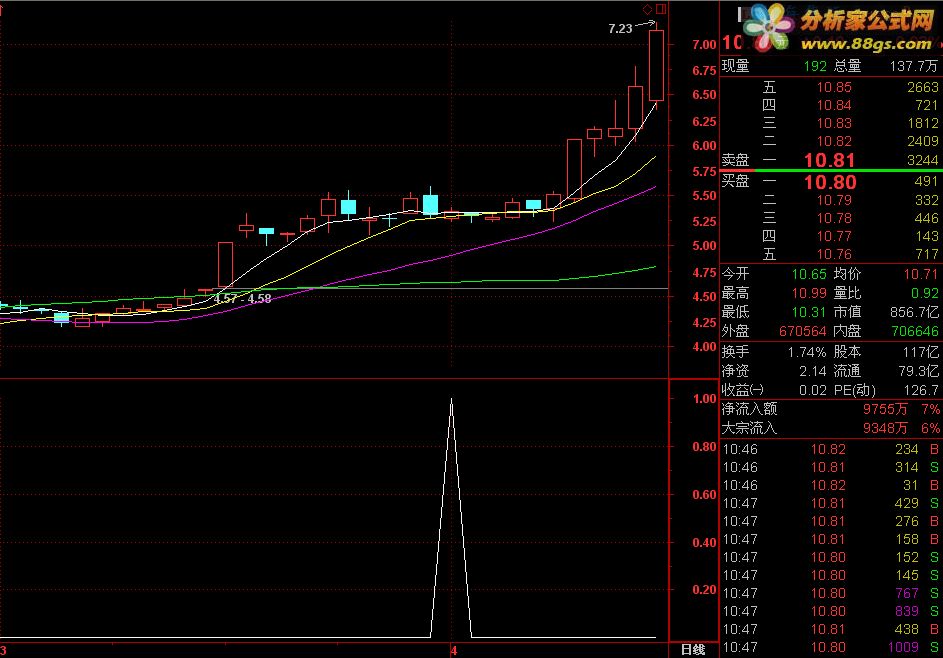This screenshot has height=658, width=943.
Task: Click the 今开 value 10.65
Action: [809, 274]
